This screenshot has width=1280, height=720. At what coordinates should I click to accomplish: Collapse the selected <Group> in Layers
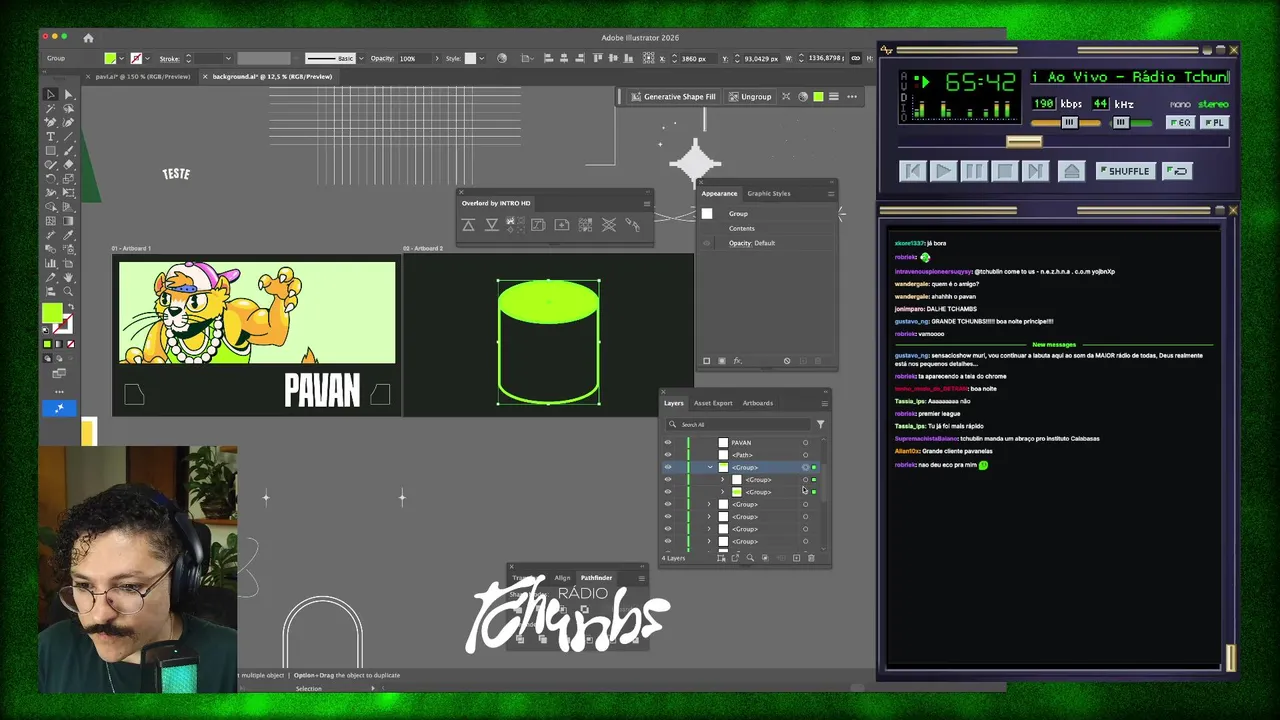[710, 467]
